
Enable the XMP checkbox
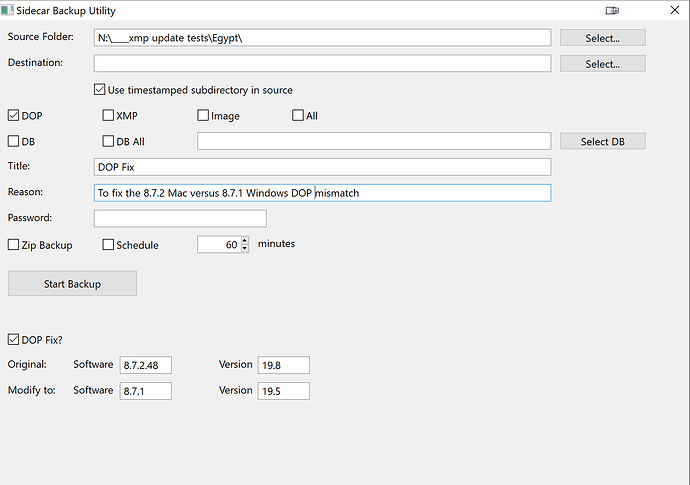click(108, 116)
